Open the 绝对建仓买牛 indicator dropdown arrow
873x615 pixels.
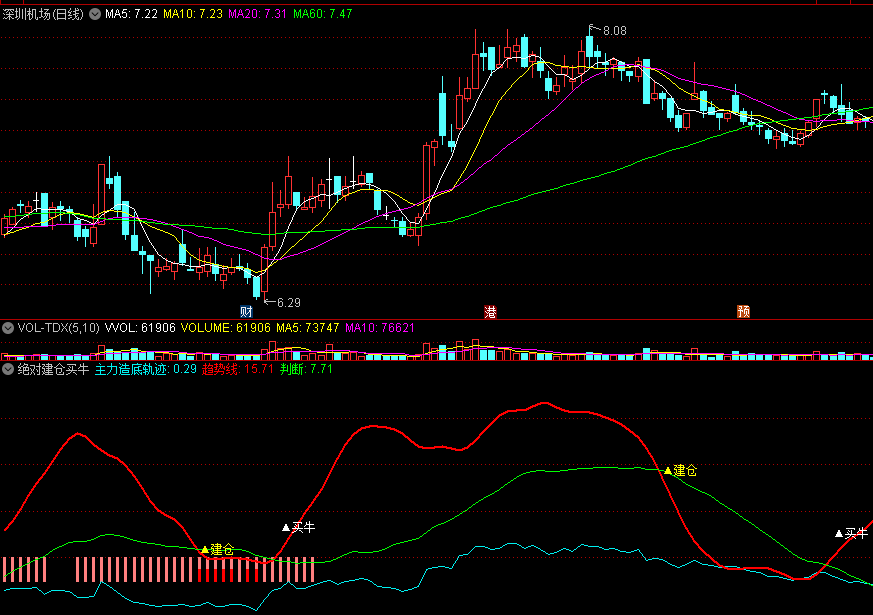8,369
